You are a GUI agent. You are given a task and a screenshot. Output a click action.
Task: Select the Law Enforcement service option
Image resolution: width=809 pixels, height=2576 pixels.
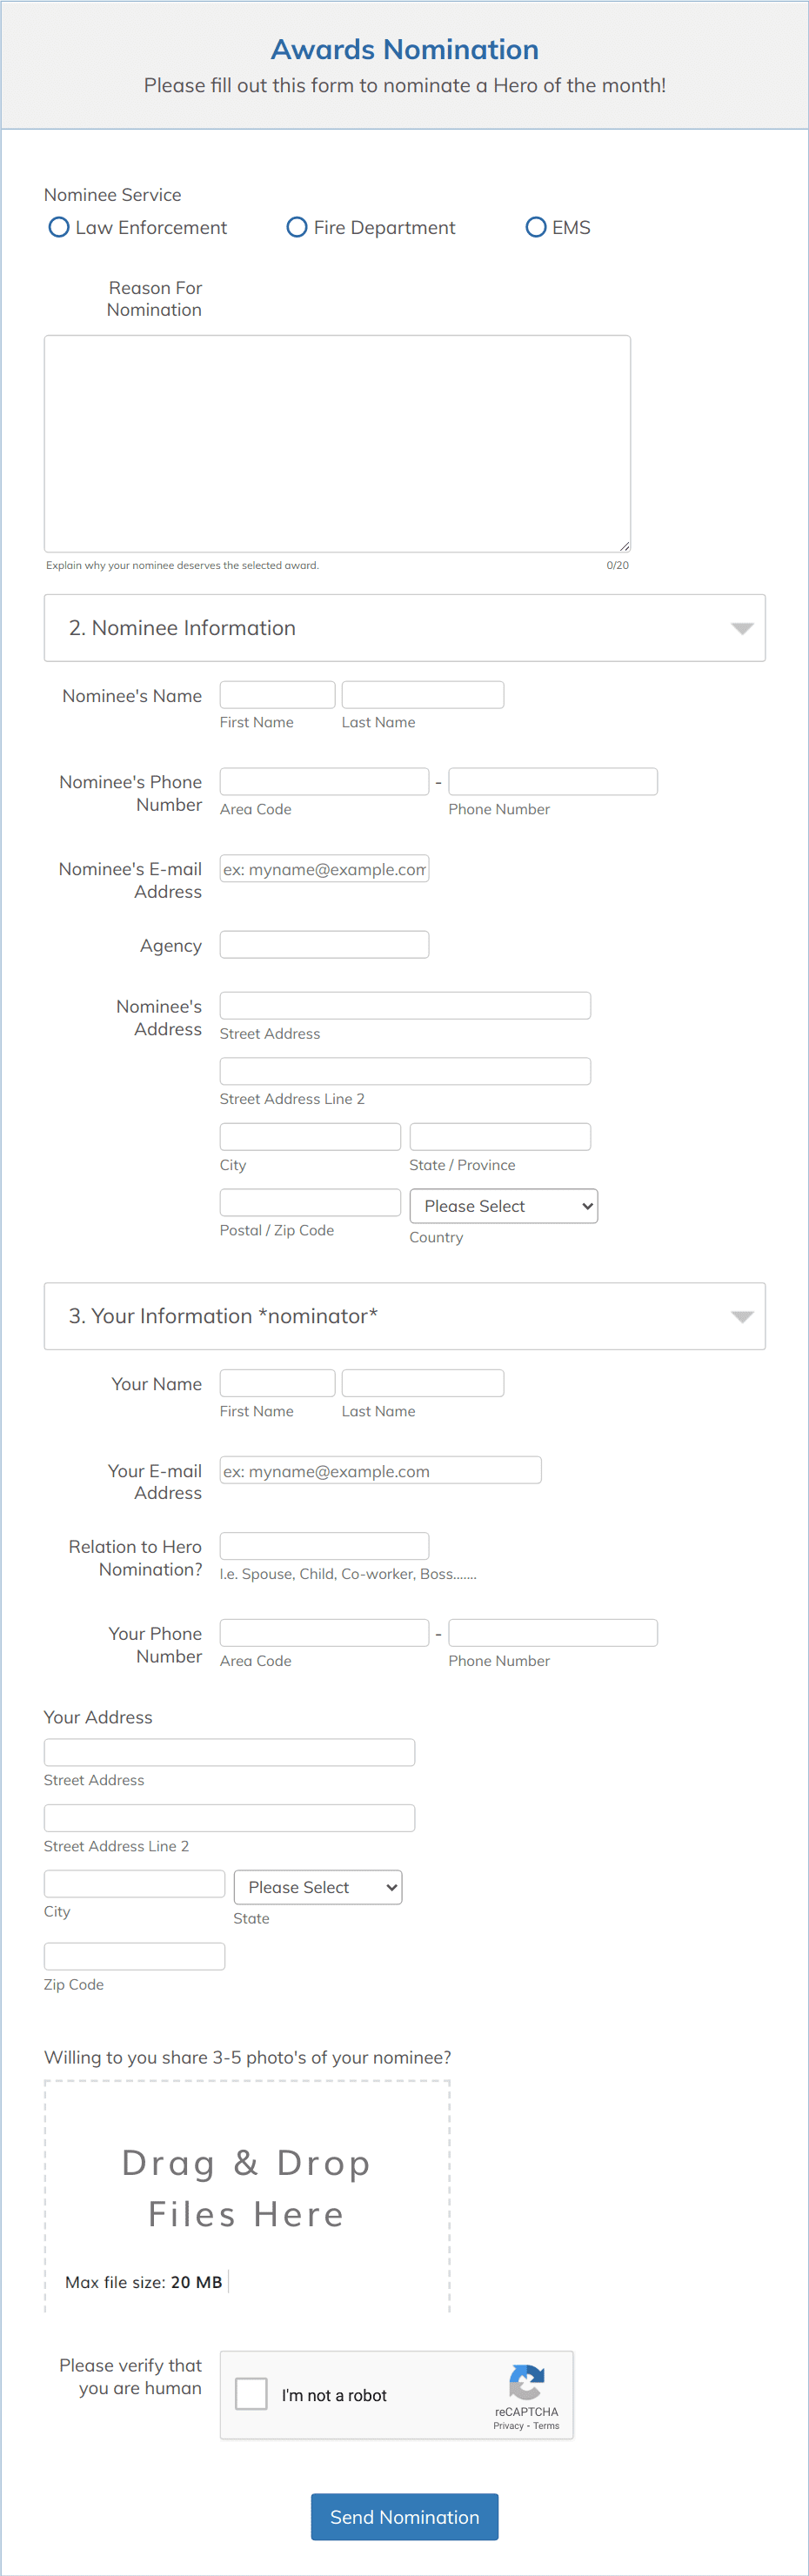coord(58,227)
